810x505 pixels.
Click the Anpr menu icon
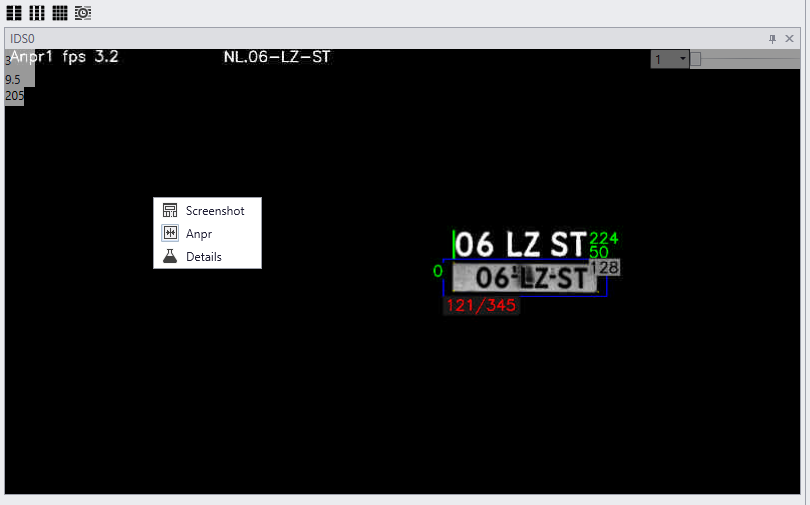tap(170, 233)
